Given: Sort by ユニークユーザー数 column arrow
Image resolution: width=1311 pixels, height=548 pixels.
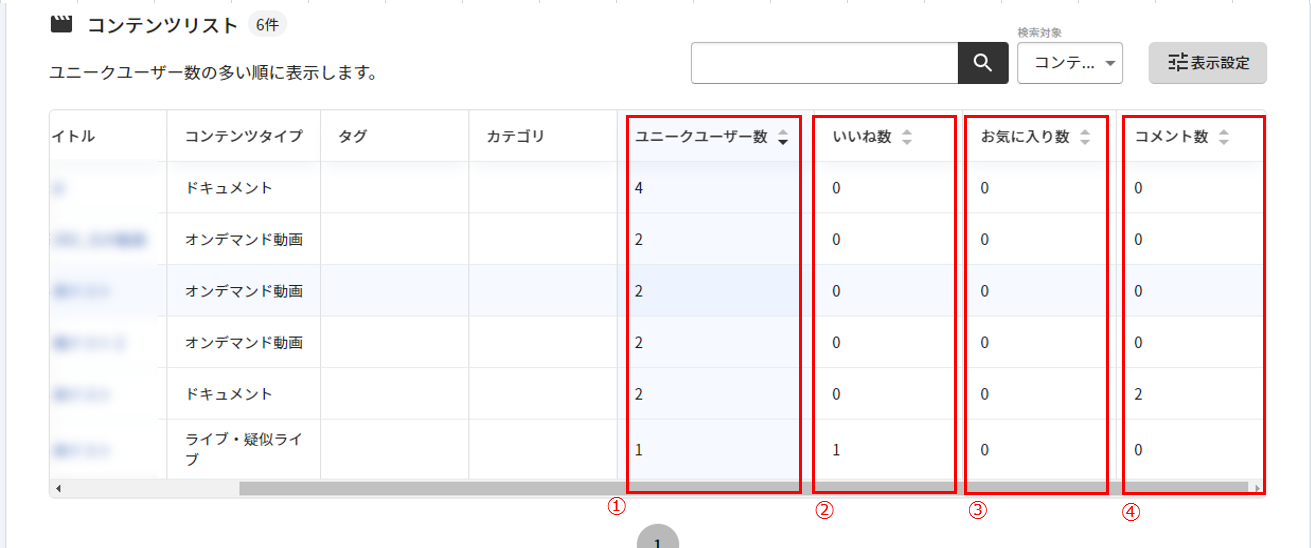Looking at the screenshot, I should click(x=783, y=137).
